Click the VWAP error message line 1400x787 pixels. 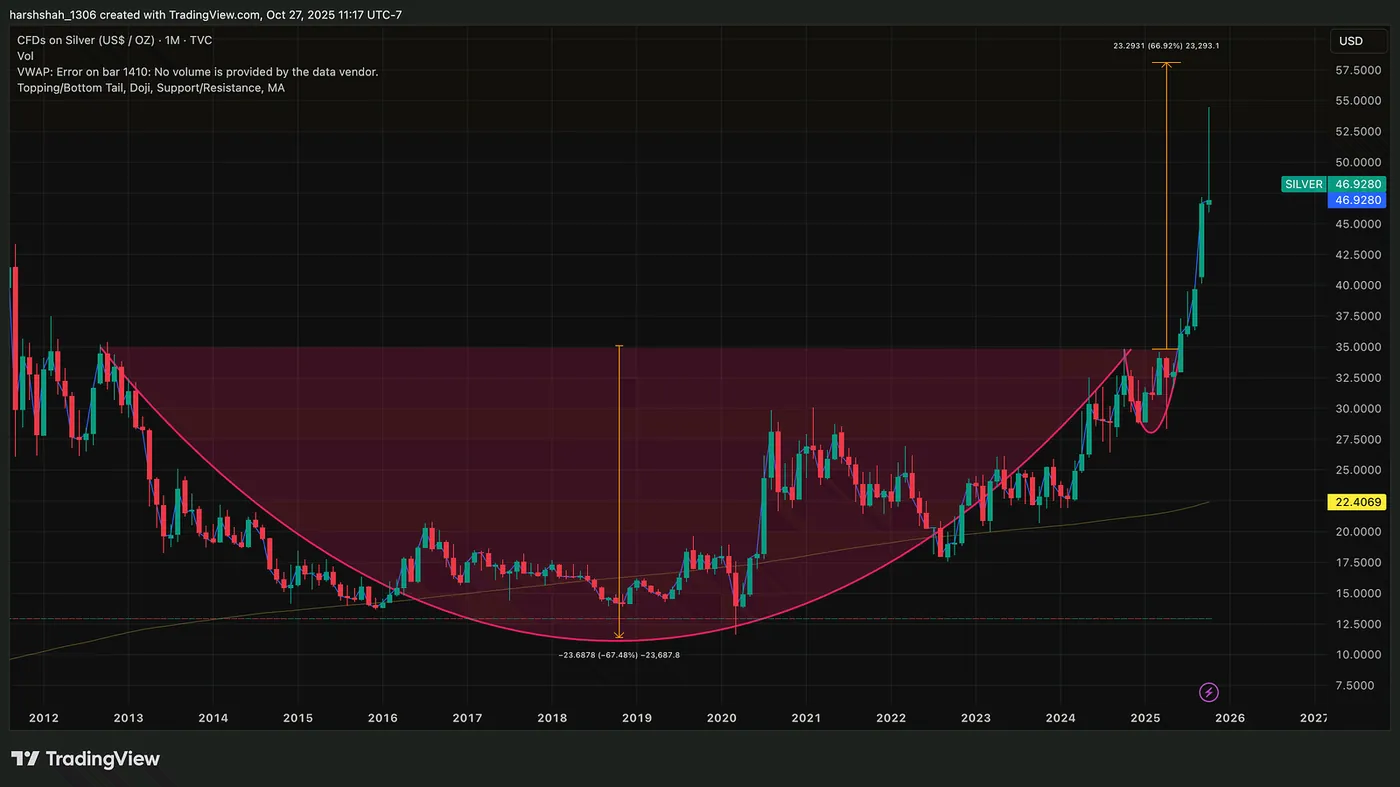(x=197, y=72)
